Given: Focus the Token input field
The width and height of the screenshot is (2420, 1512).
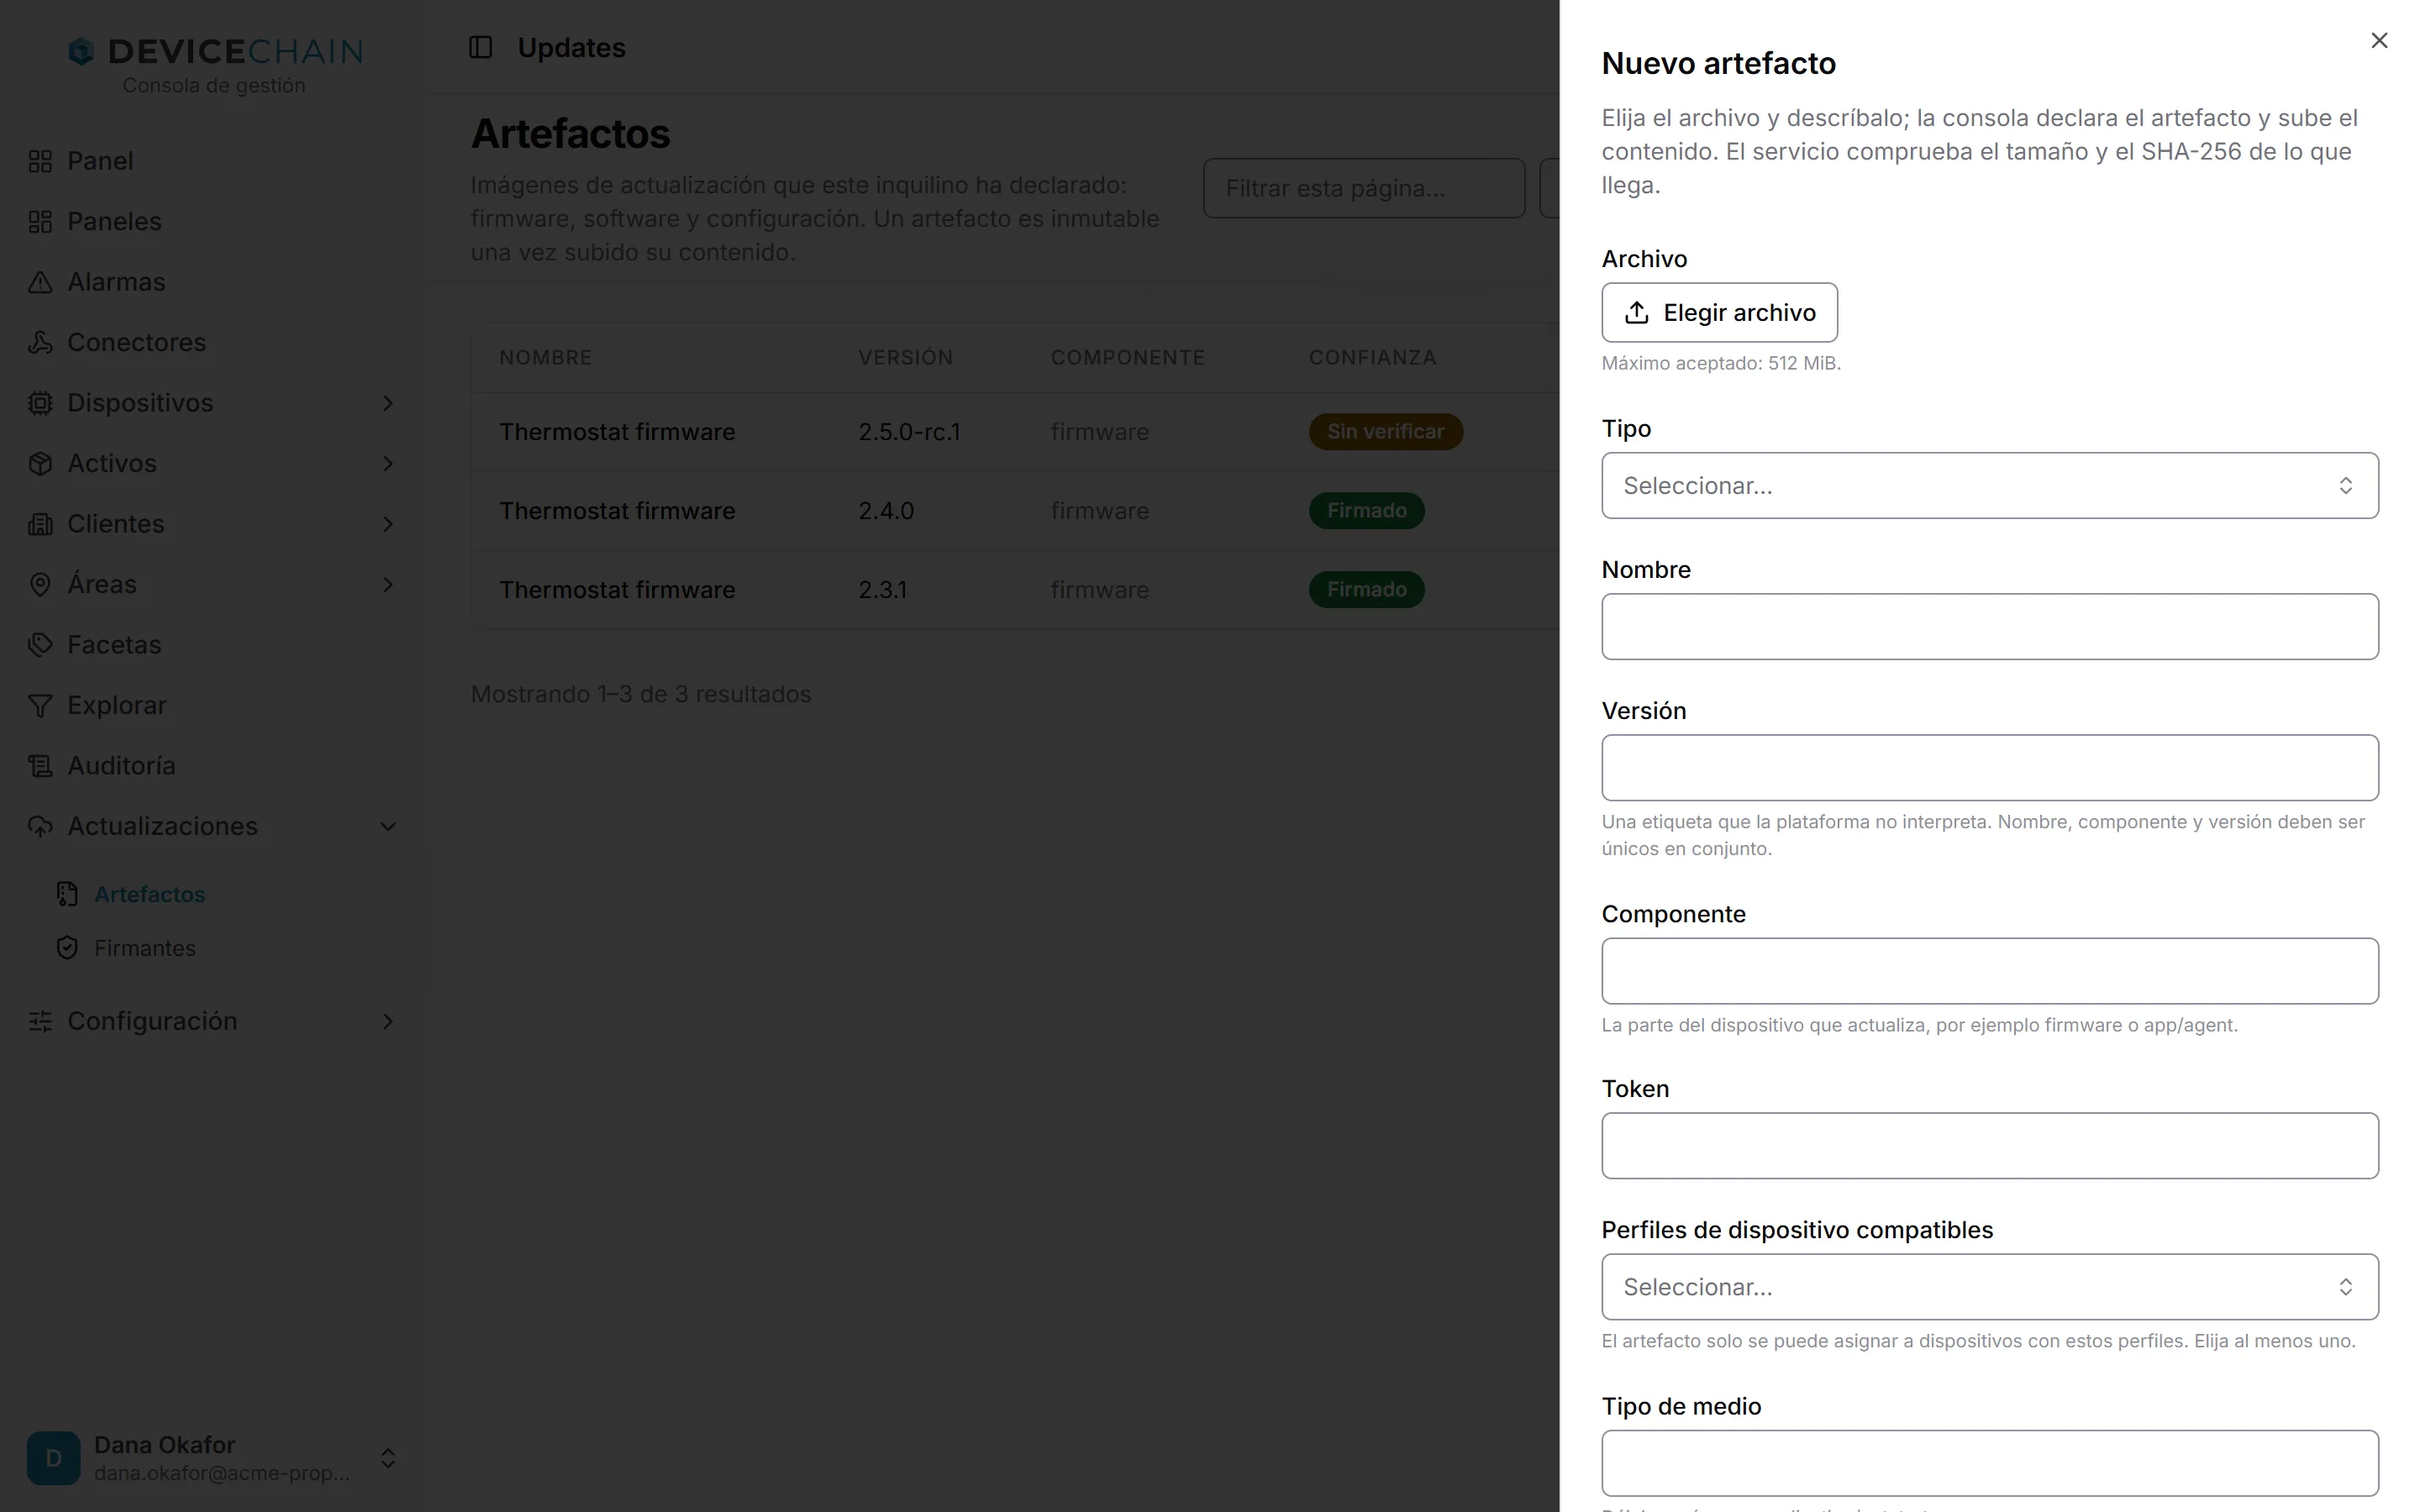Looking at the screenshot, I should pos(1989,1146).
